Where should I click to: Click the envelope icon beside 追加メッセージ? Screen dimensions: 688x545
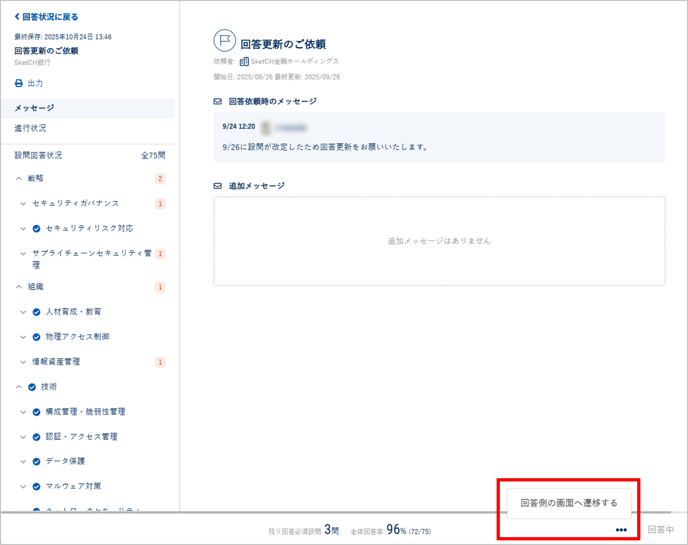218,186
